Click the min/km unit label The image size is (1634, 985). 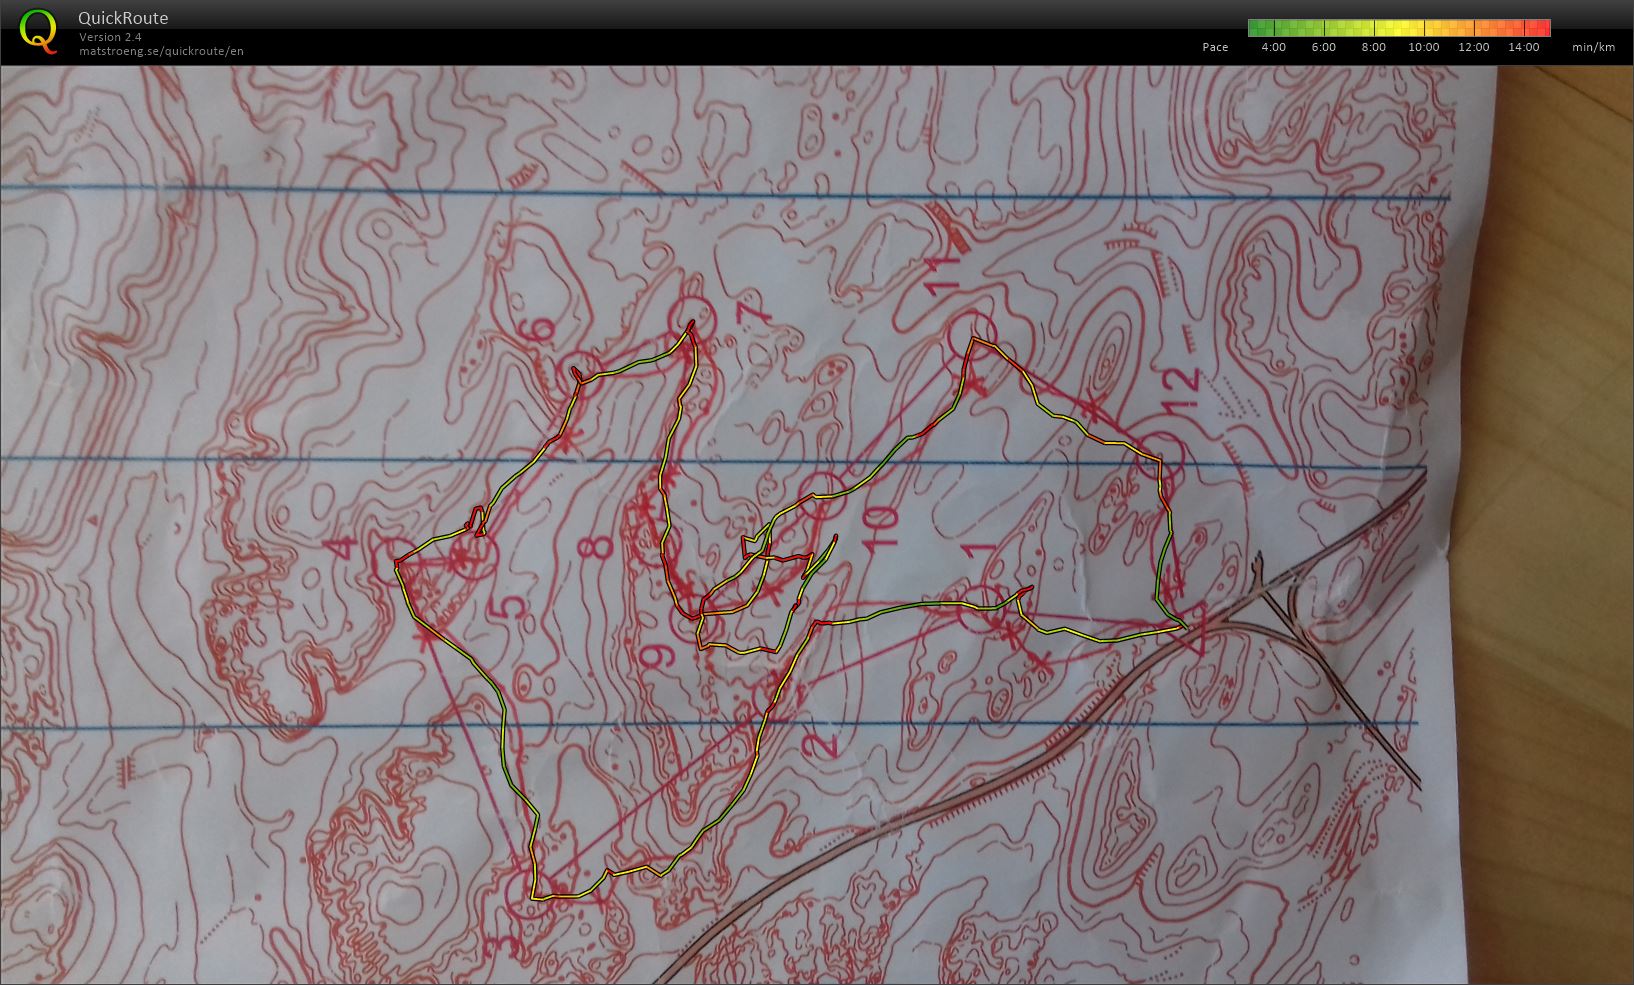(1594, 47)
